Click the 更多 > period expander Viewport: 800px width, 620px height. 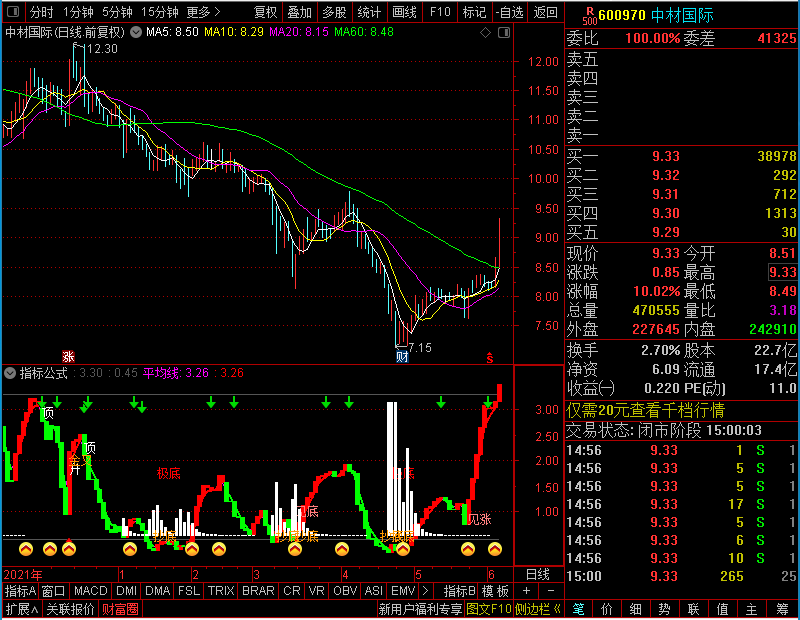[x=203, y=12]
